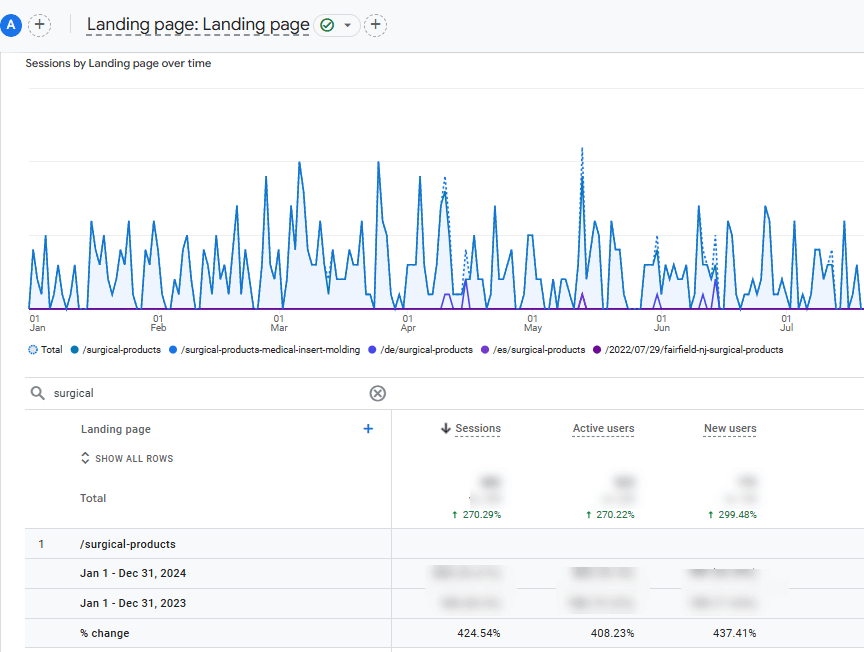
Task: Open the dropdown arrow beside the green checkmark
Action: tap(347, 25)
